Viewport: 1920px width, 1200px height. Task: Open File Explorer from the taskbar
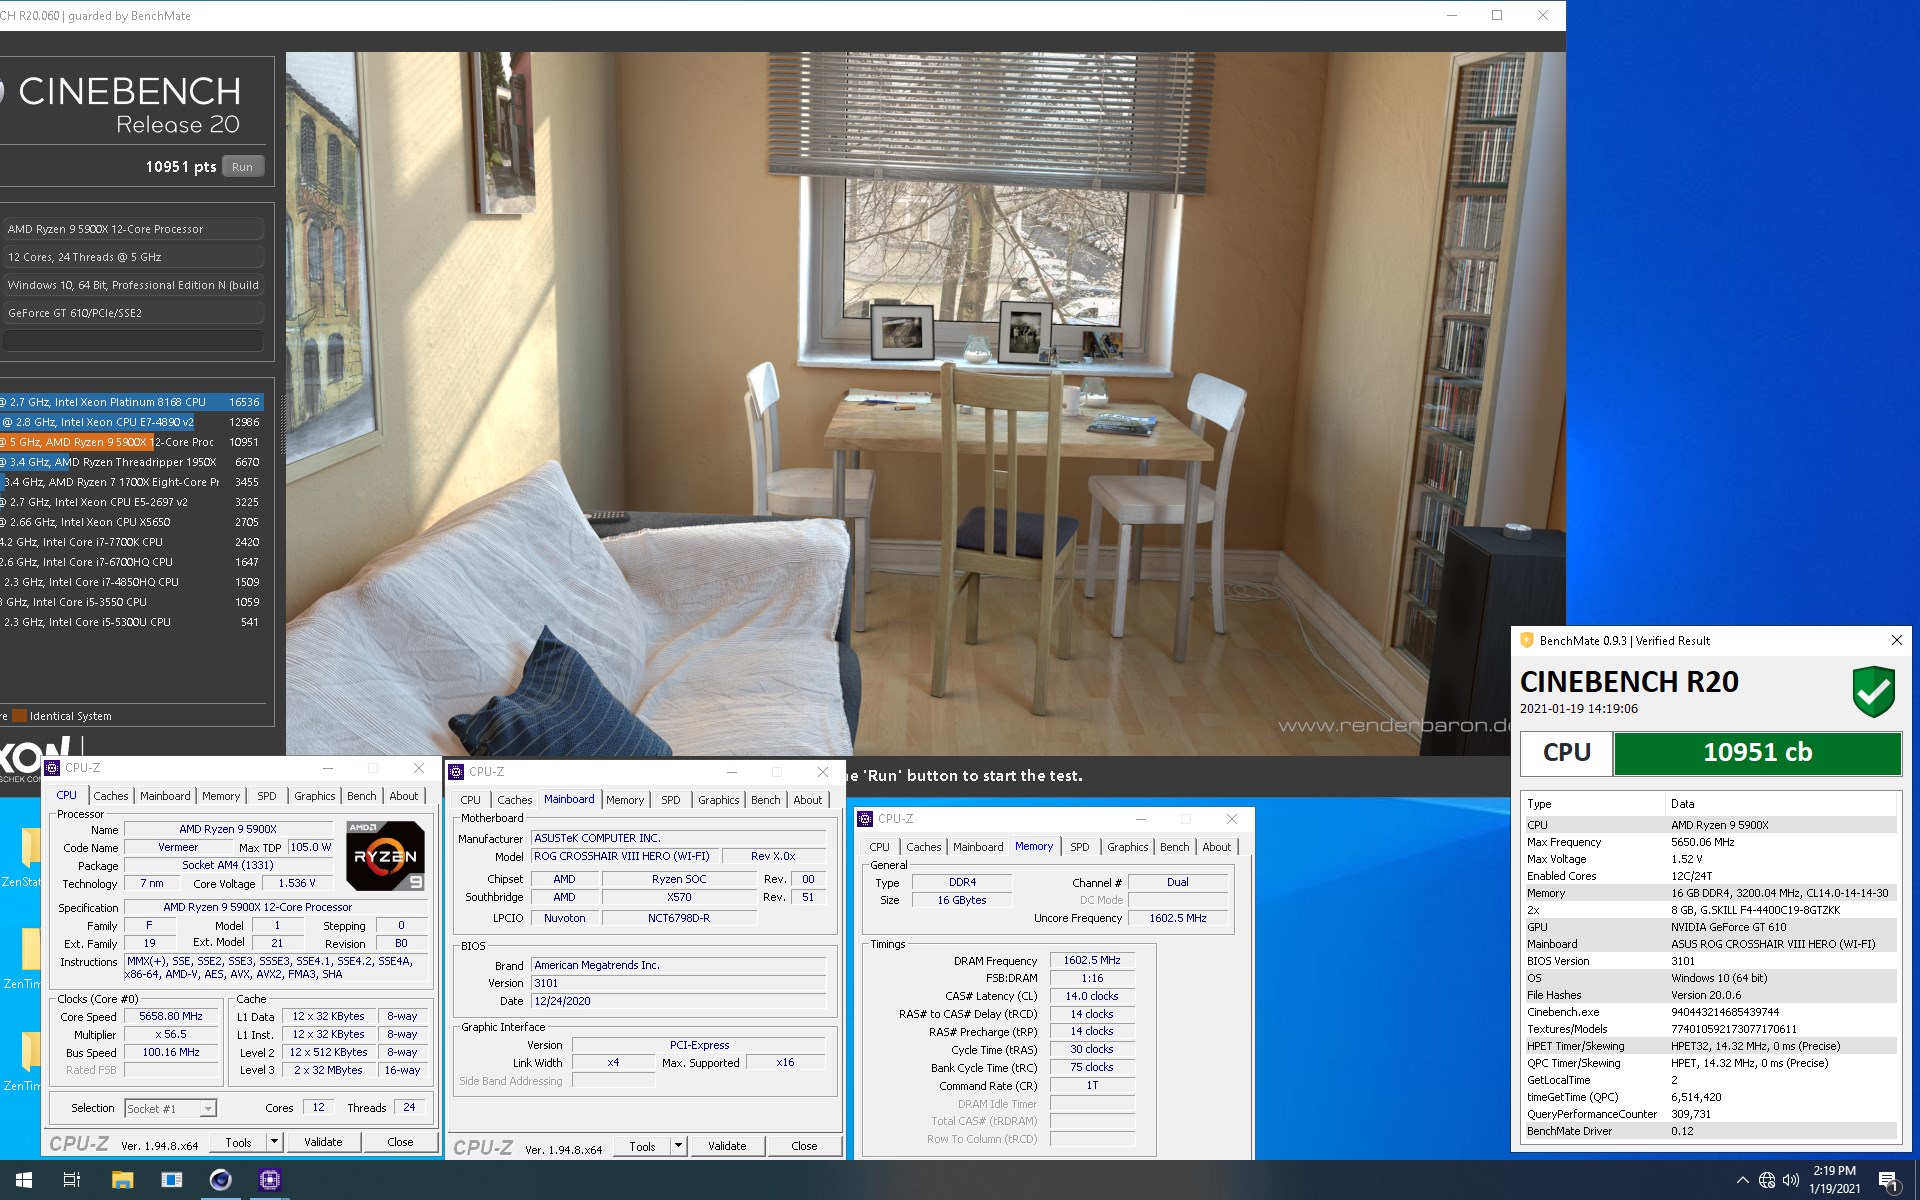coord(122,1180)
